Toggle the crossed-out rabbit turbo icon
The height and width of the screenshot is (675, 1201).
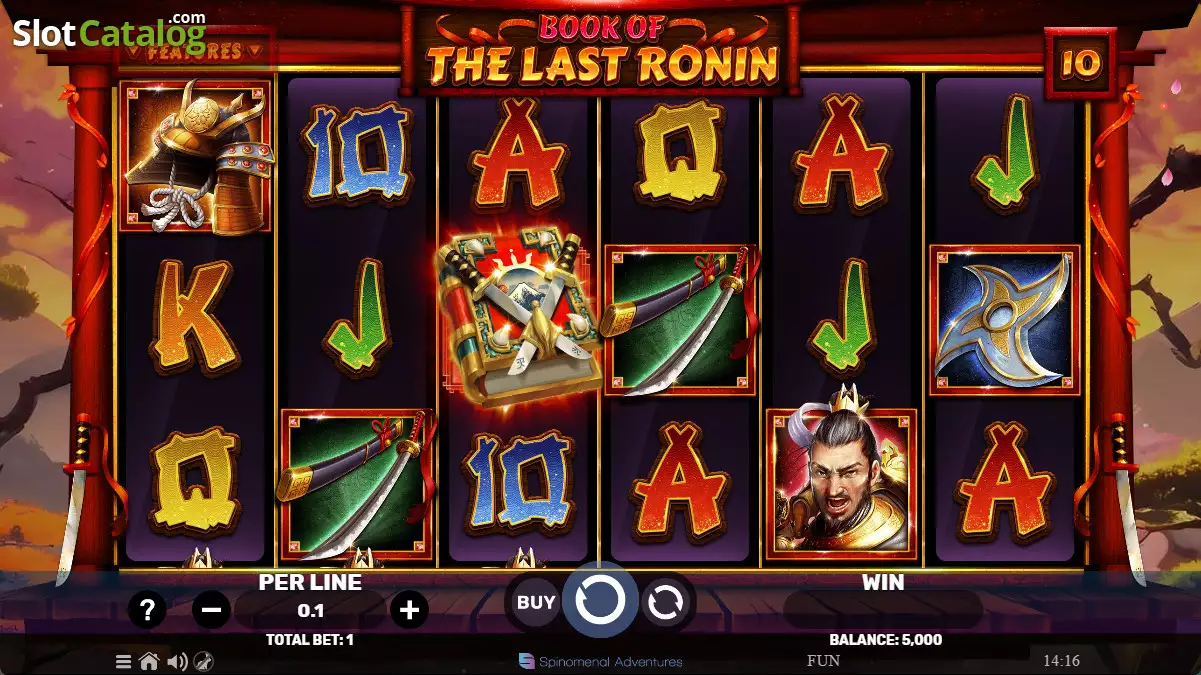pyautogui.click(x=203, y=661)
